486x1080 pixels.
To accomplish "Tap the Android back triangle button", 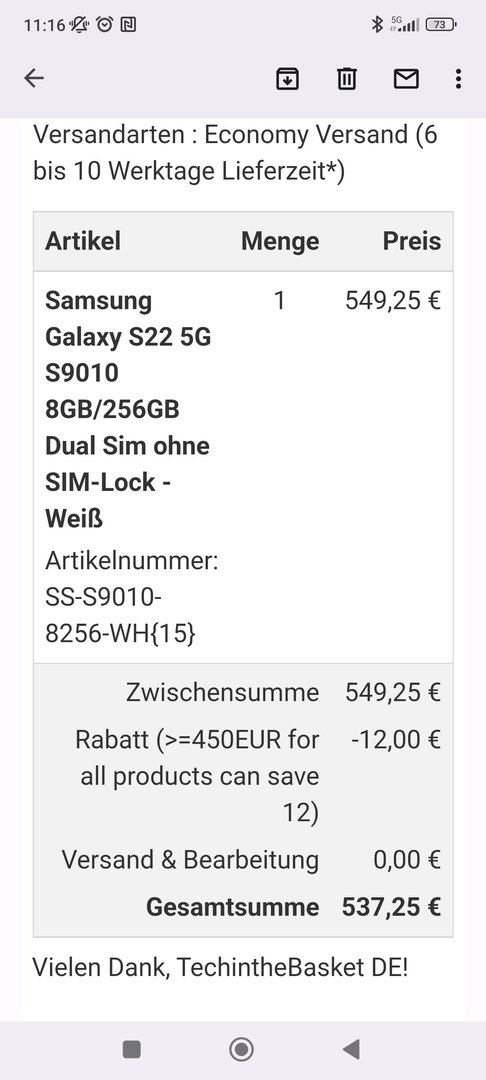I will tap(351, 1049).
